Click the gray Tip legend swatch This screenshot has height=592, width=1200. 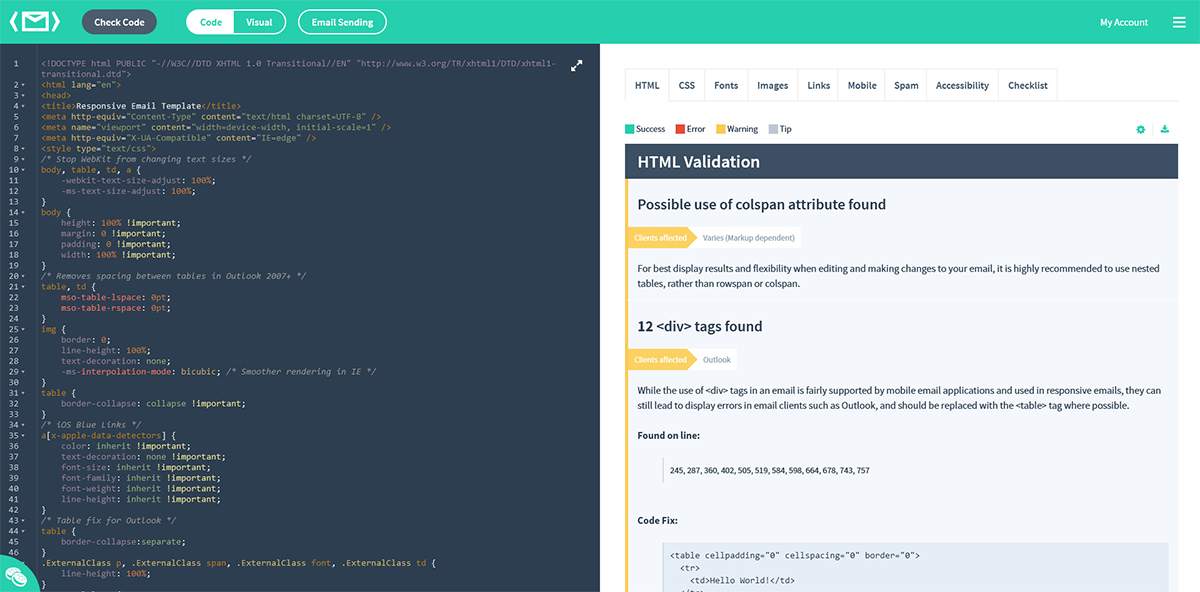pos(773,129)
